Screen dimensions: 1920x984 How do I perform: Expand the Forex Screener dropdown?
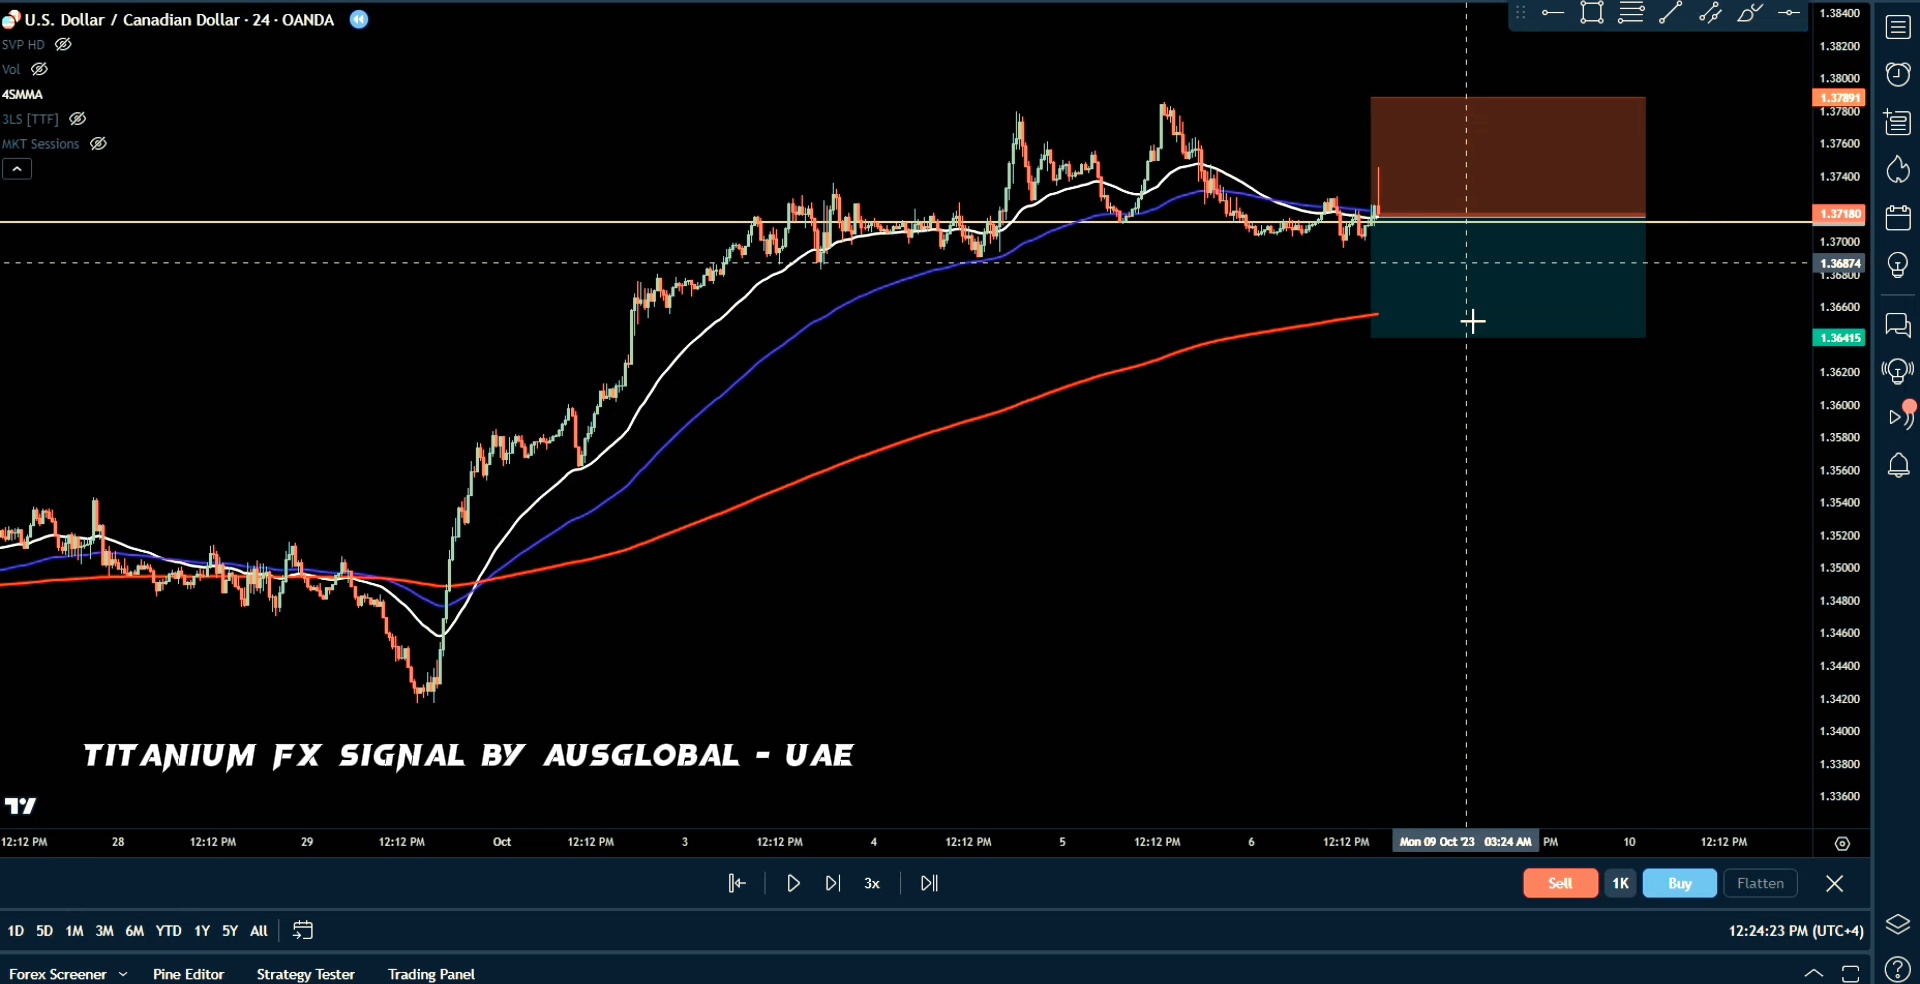click(x=123, y=974)
